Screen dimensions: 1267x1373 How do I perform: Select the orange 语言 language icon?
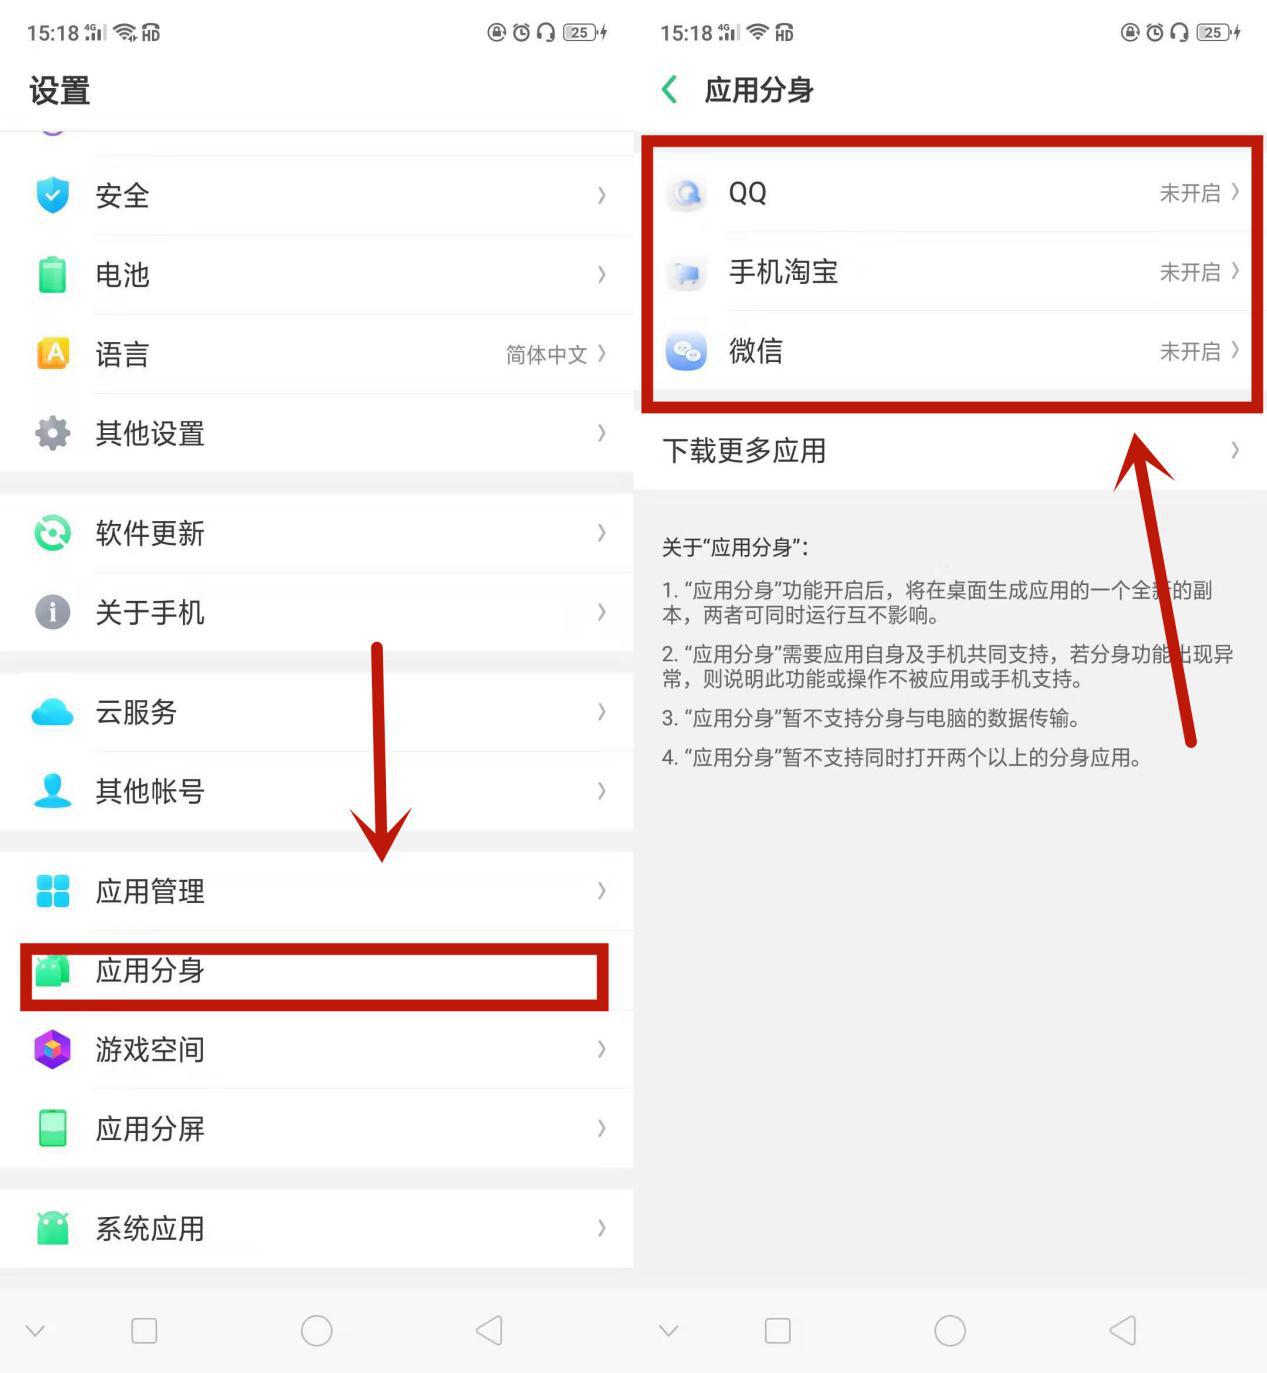53,354
